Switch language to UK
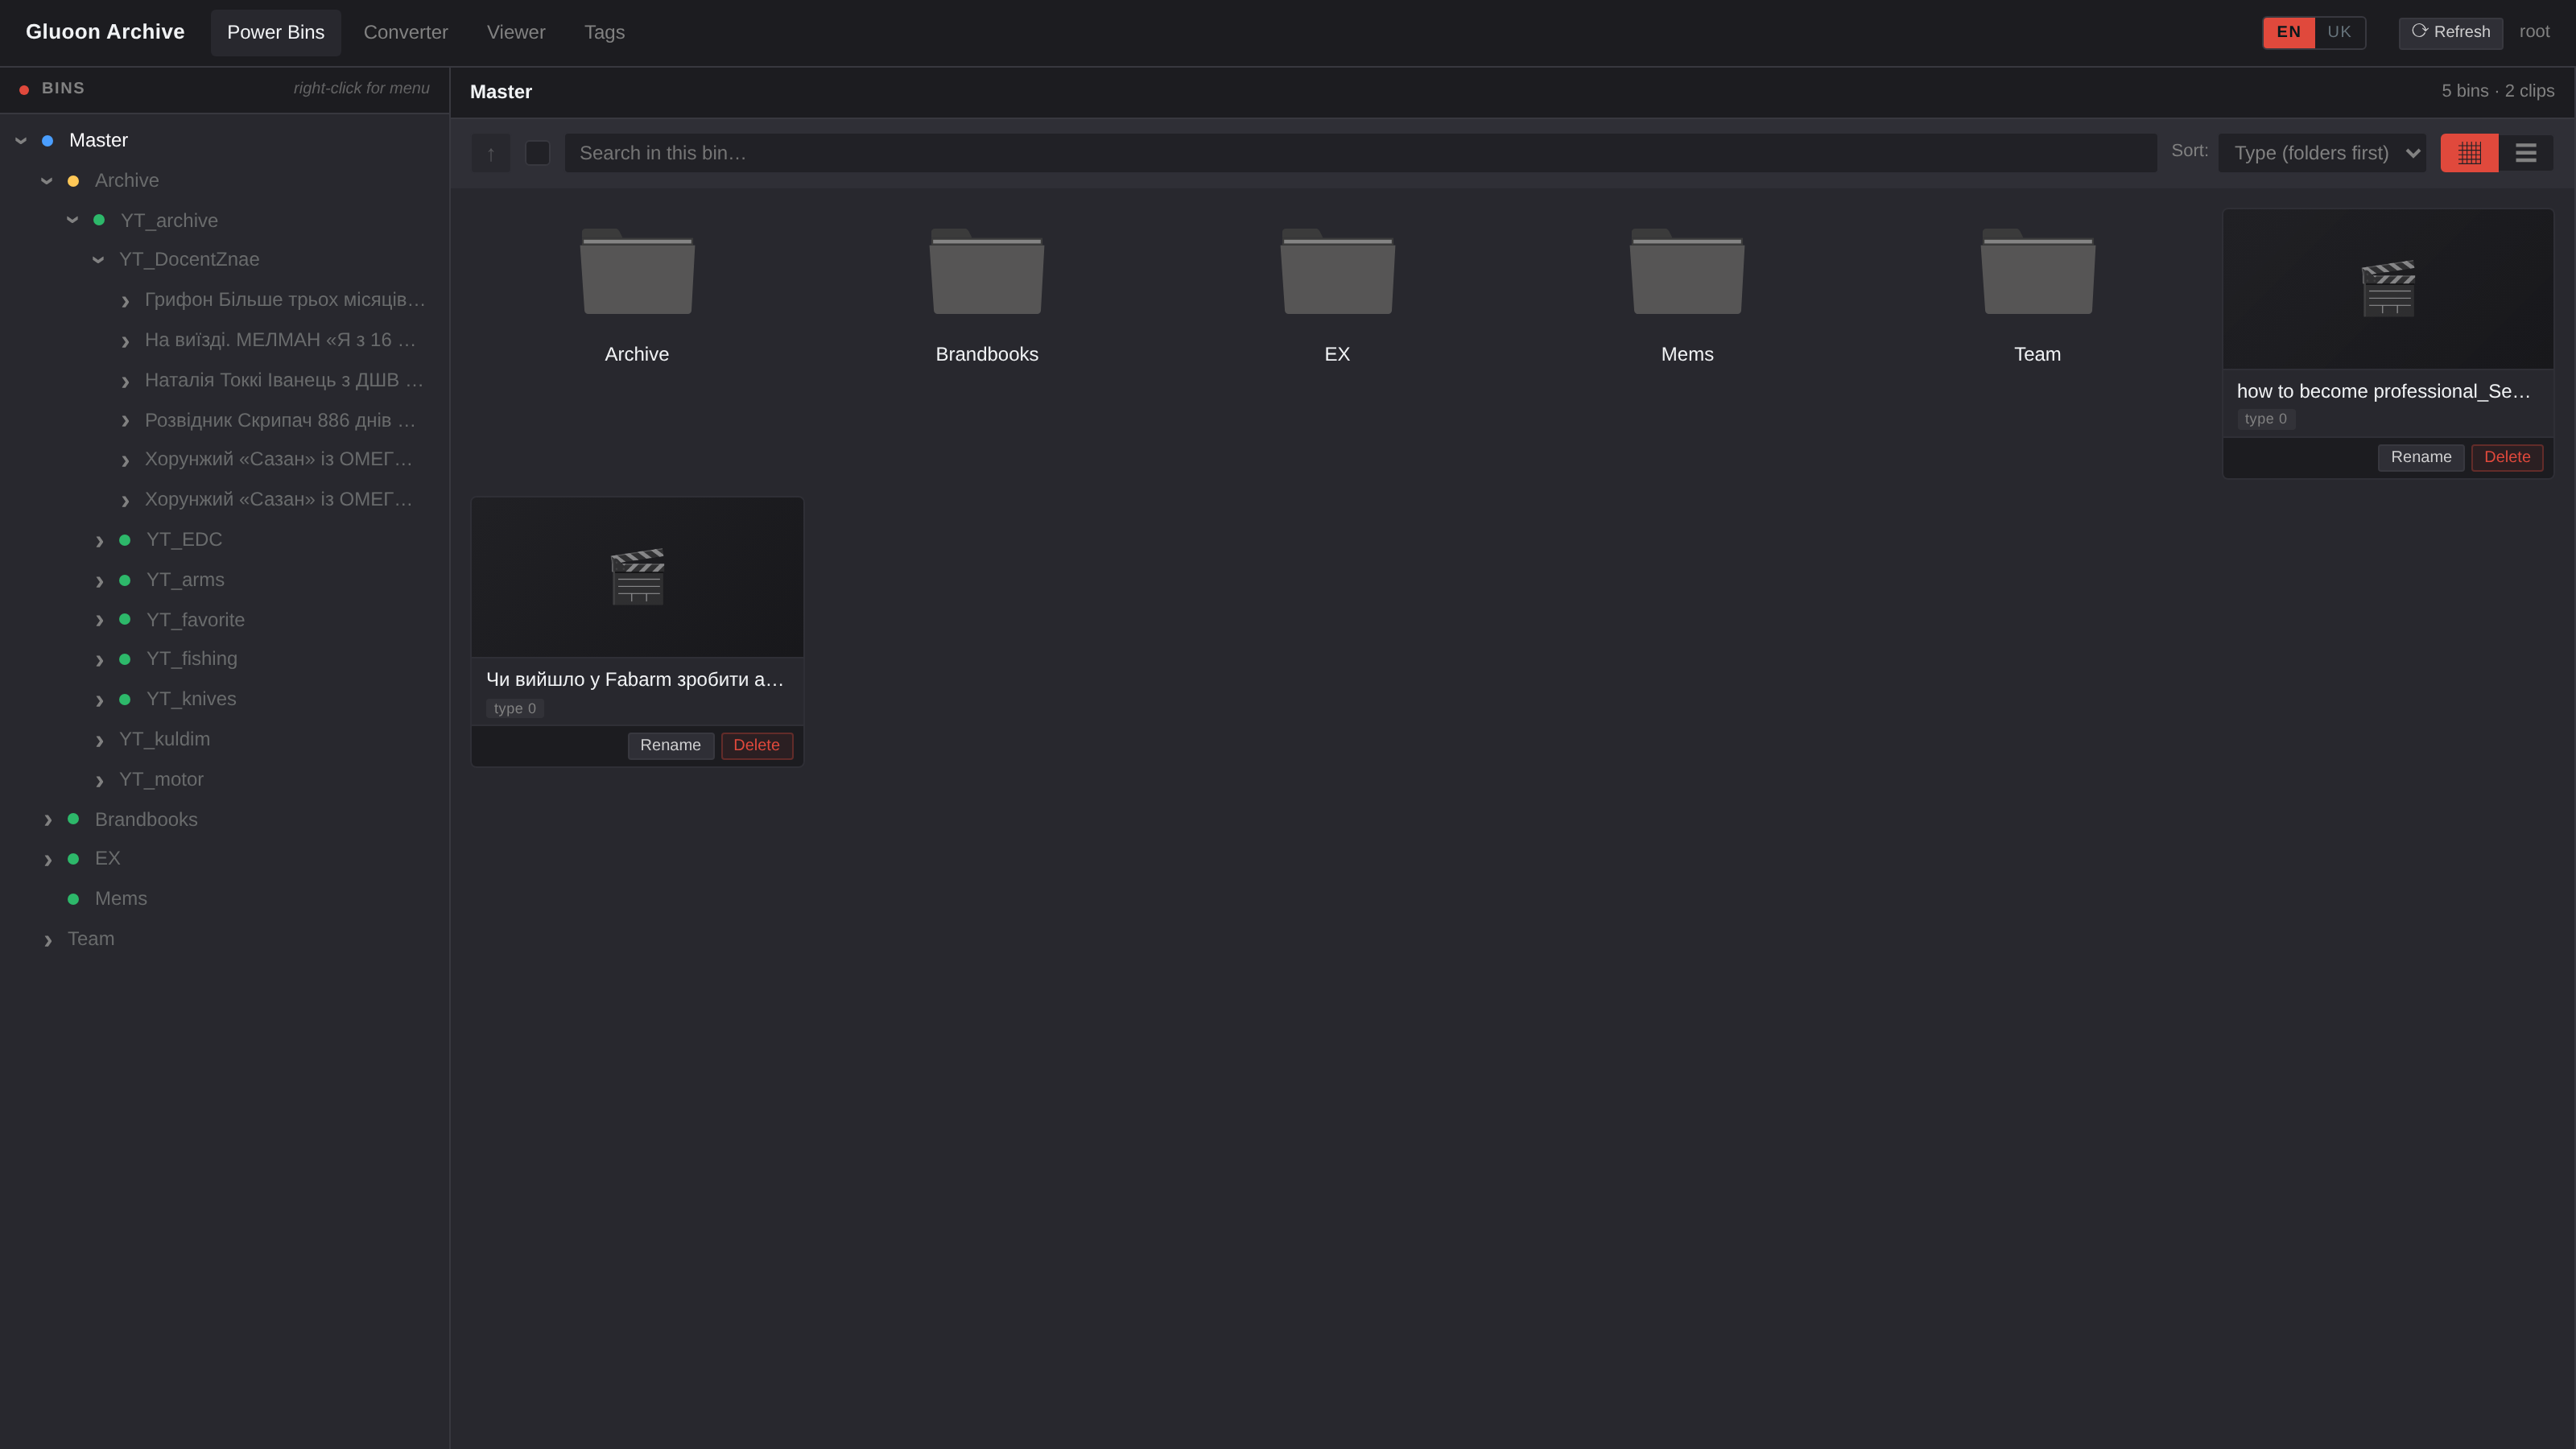Viewport: 2576px width, 1449px height. (x=2340, y=32)
